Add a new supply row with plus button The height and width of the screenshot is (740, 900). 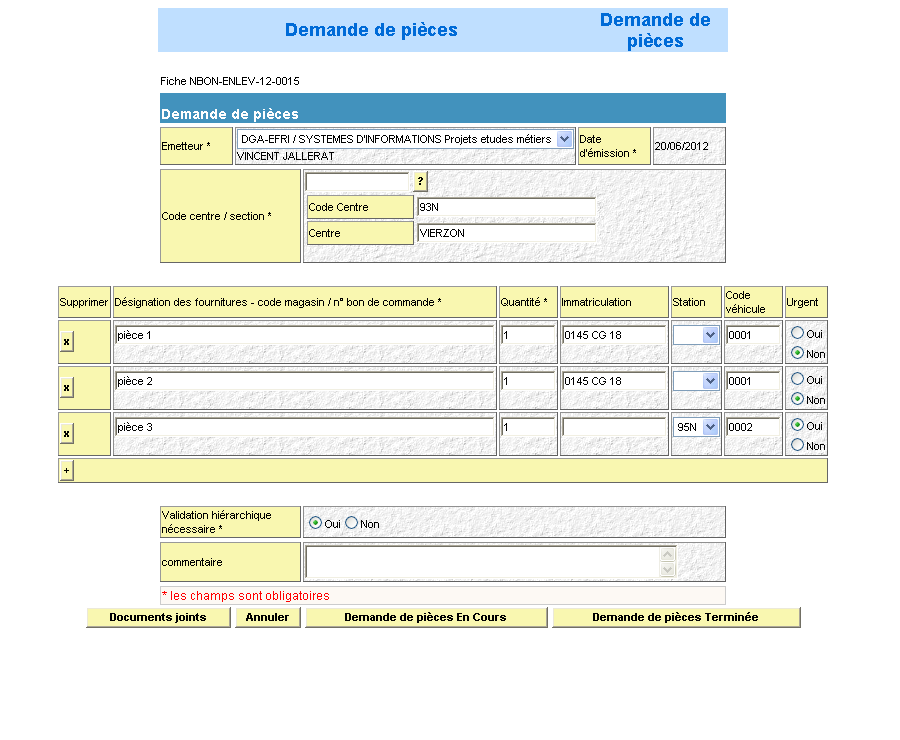coord(67,470)
